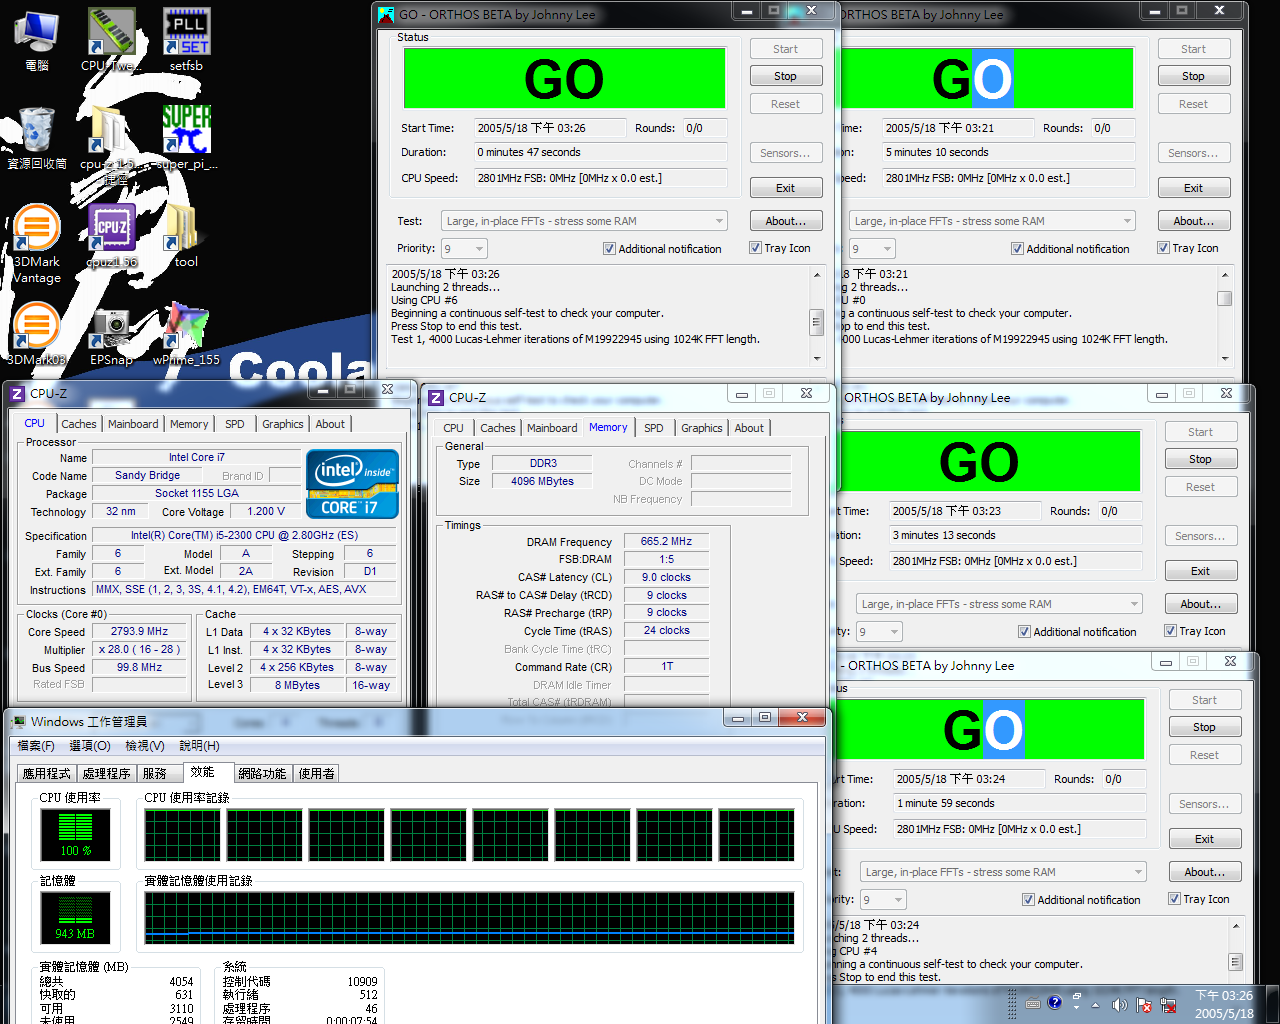The width and height of the screenshot is (1280, 1024).
Task: Click About... in front ORTHOS window
Action: point(786,221)
